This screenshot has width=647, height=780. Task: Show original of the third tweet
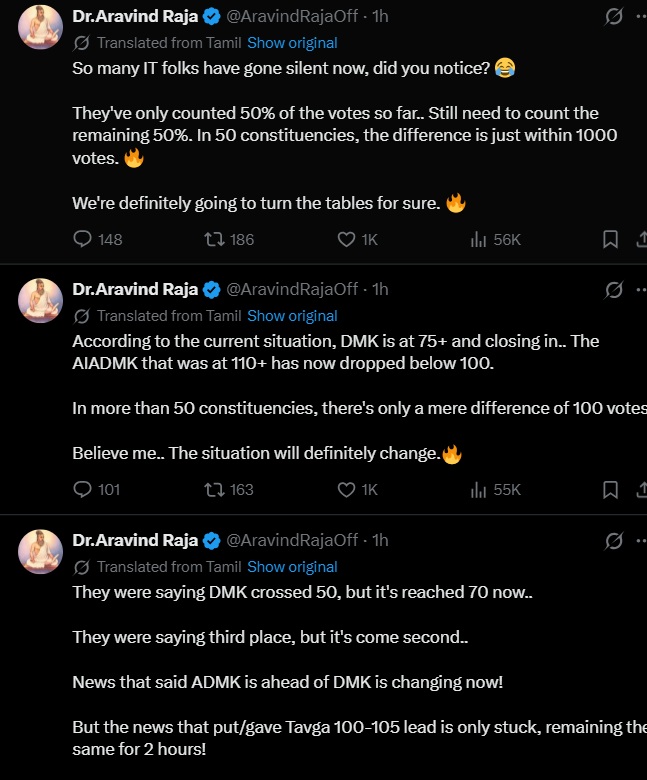292,567
